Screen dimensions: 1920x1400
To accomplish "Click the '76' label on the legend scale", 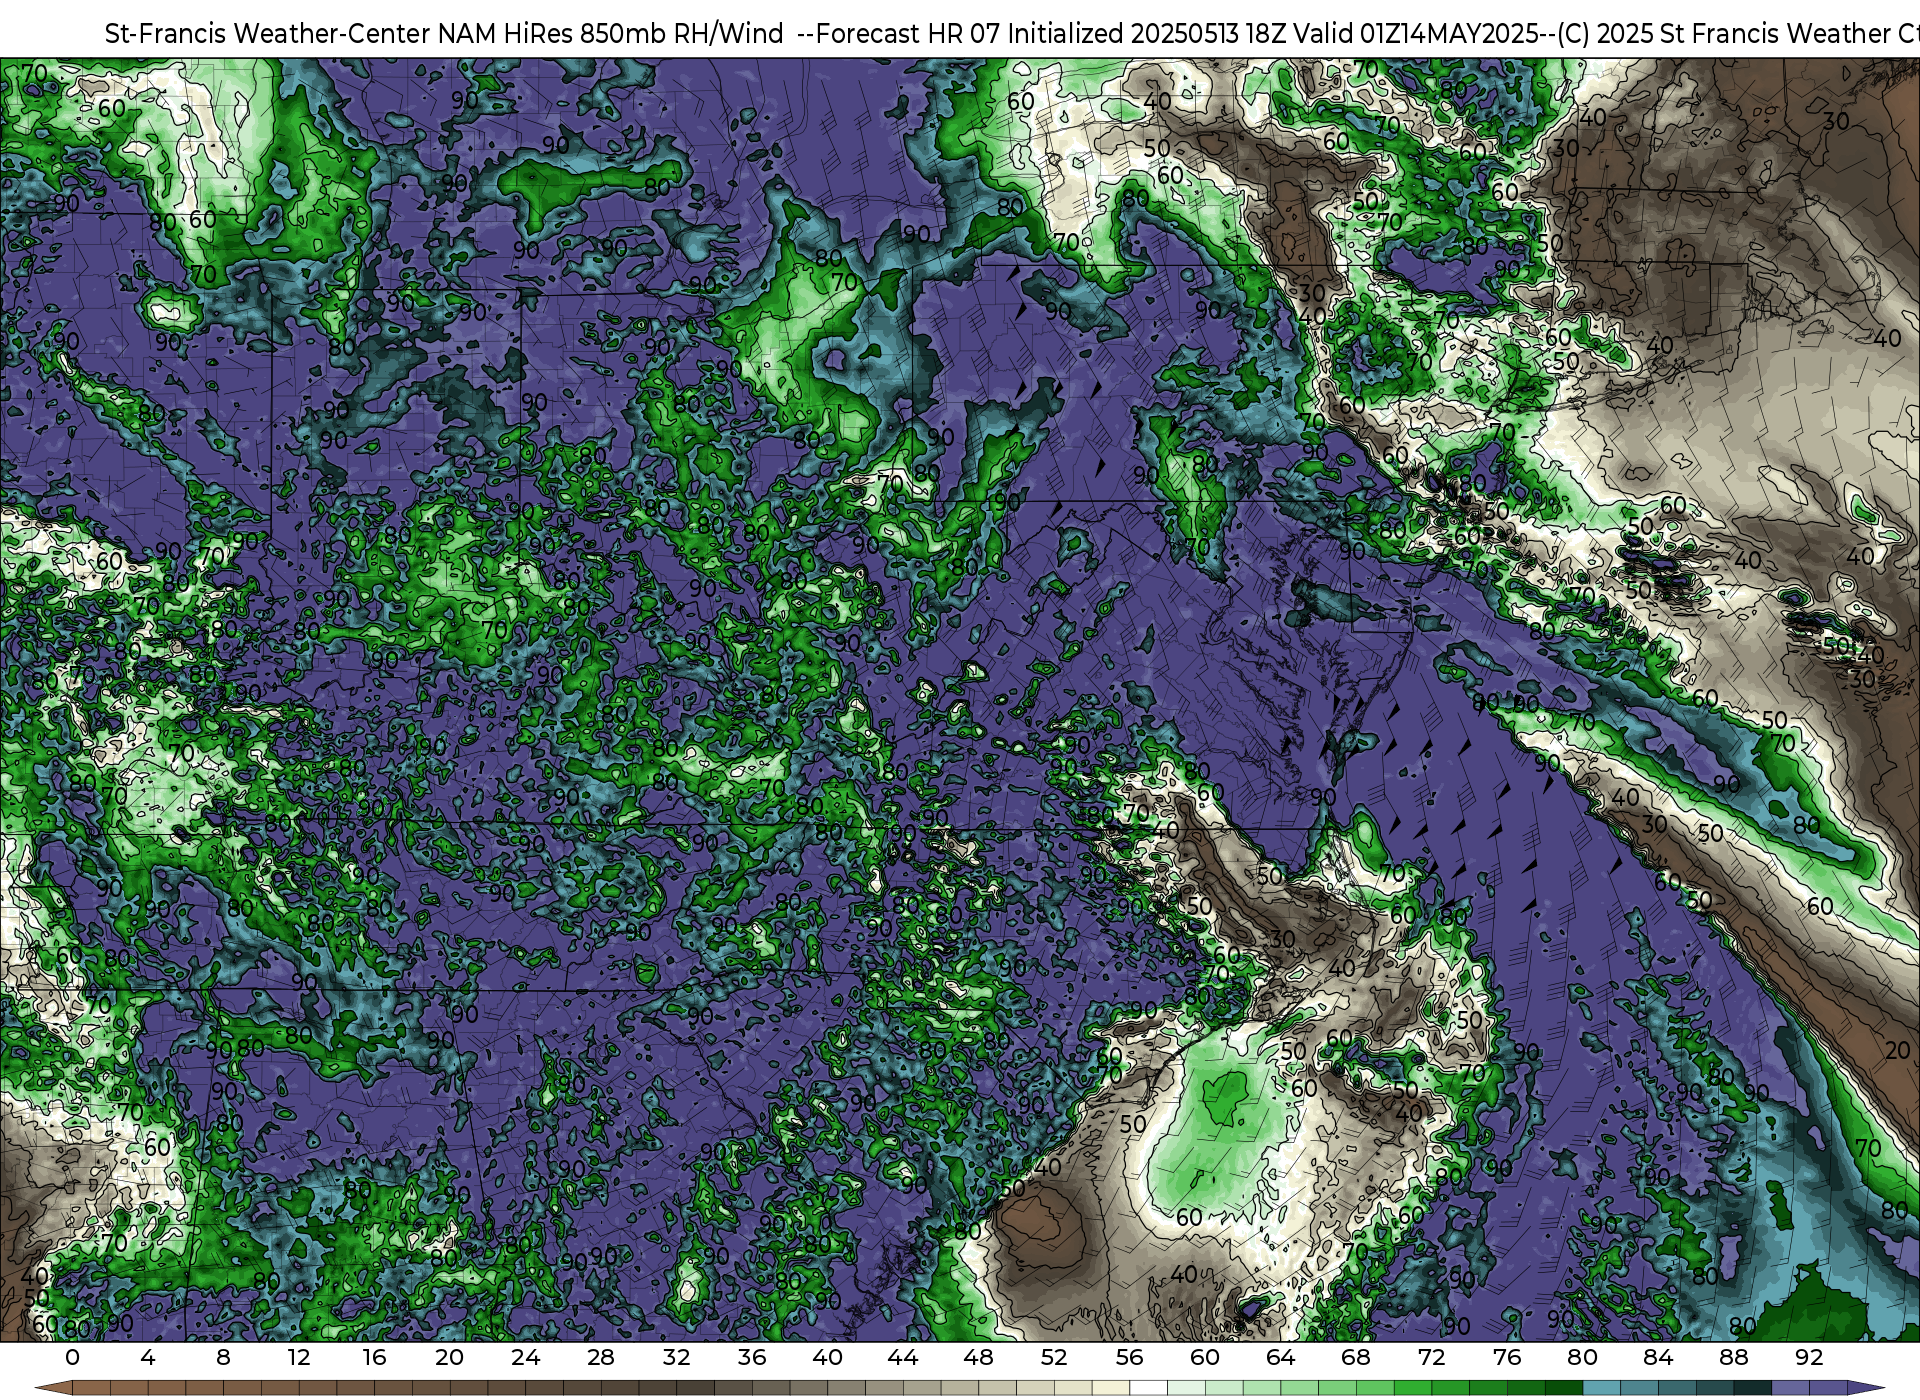I will tap(1507, 1357).
